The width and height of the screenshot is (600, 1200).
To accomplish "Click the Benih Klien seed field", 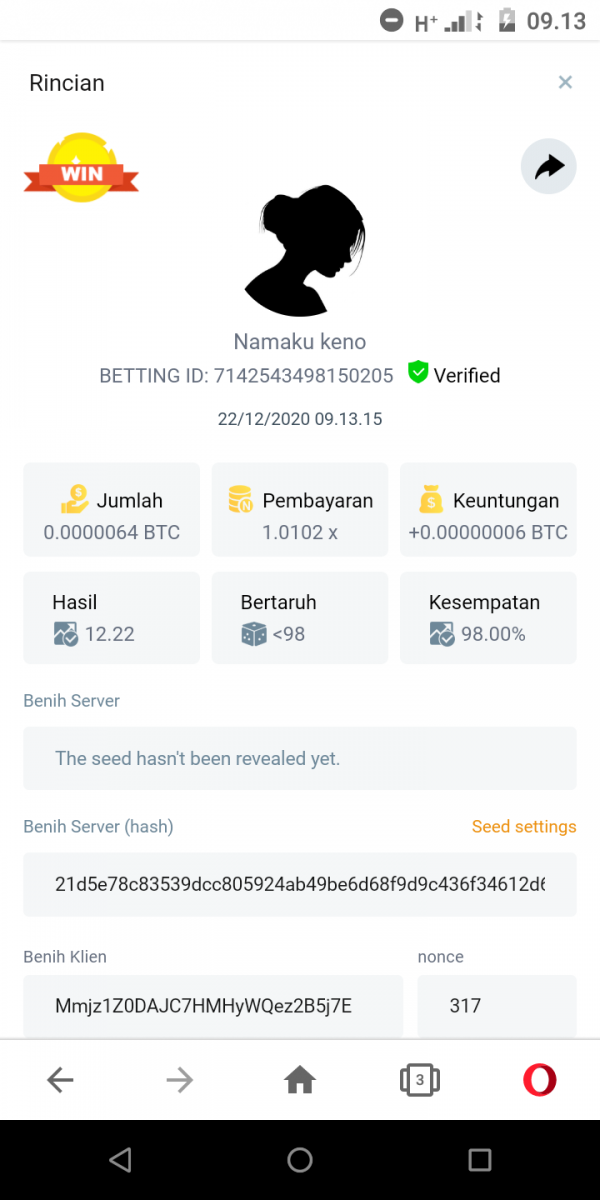I will [x=213, y=1006].
